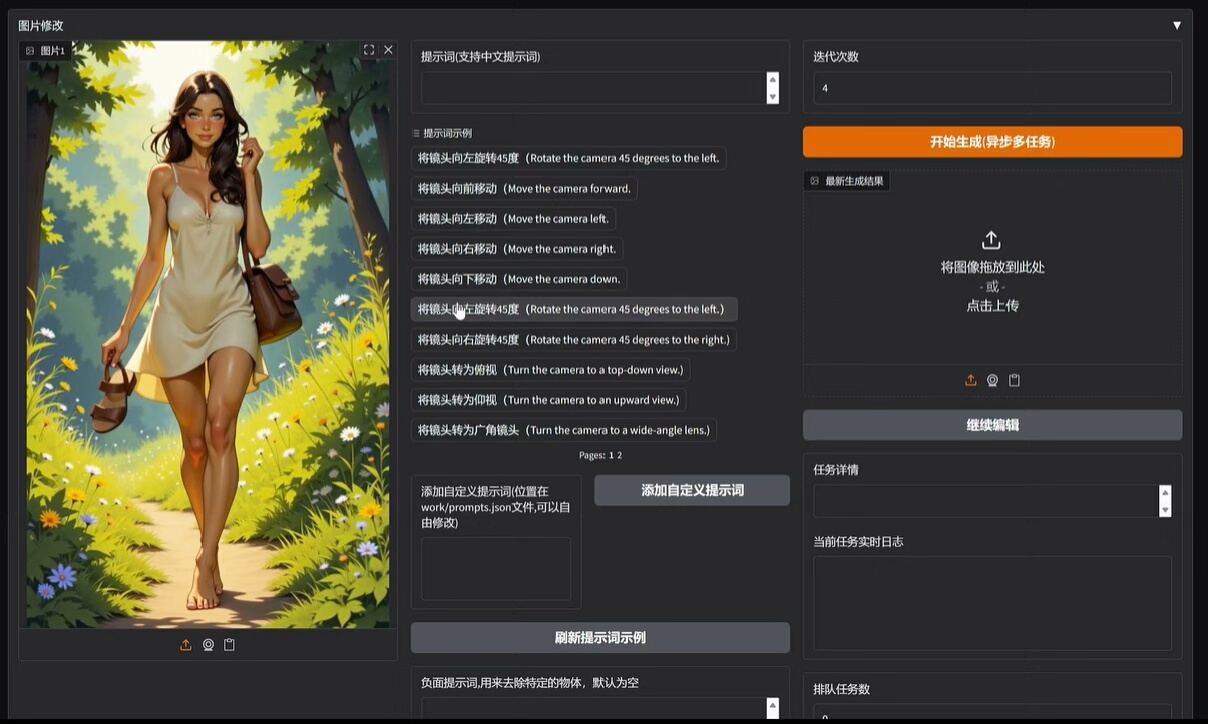Click the upload arrow in drop area
Screen dimensions: 1208x724
click(991, 240)
